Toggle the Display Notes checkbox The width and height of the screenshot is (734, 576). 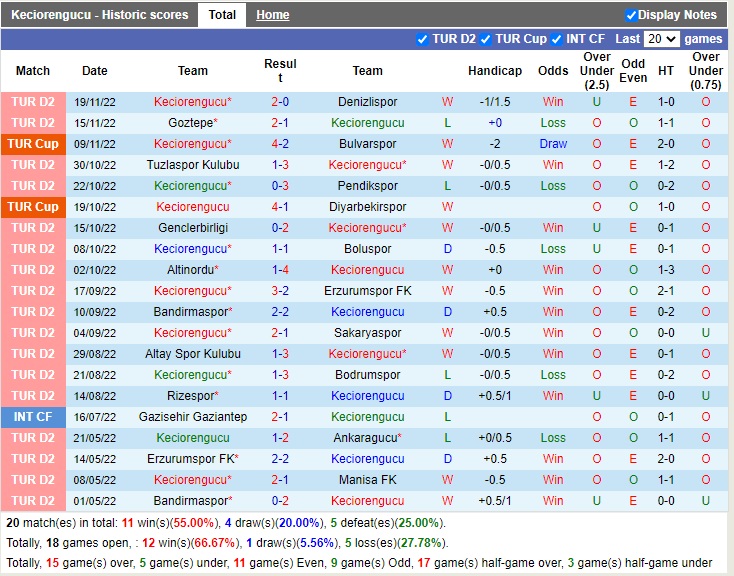coord(631,15)
